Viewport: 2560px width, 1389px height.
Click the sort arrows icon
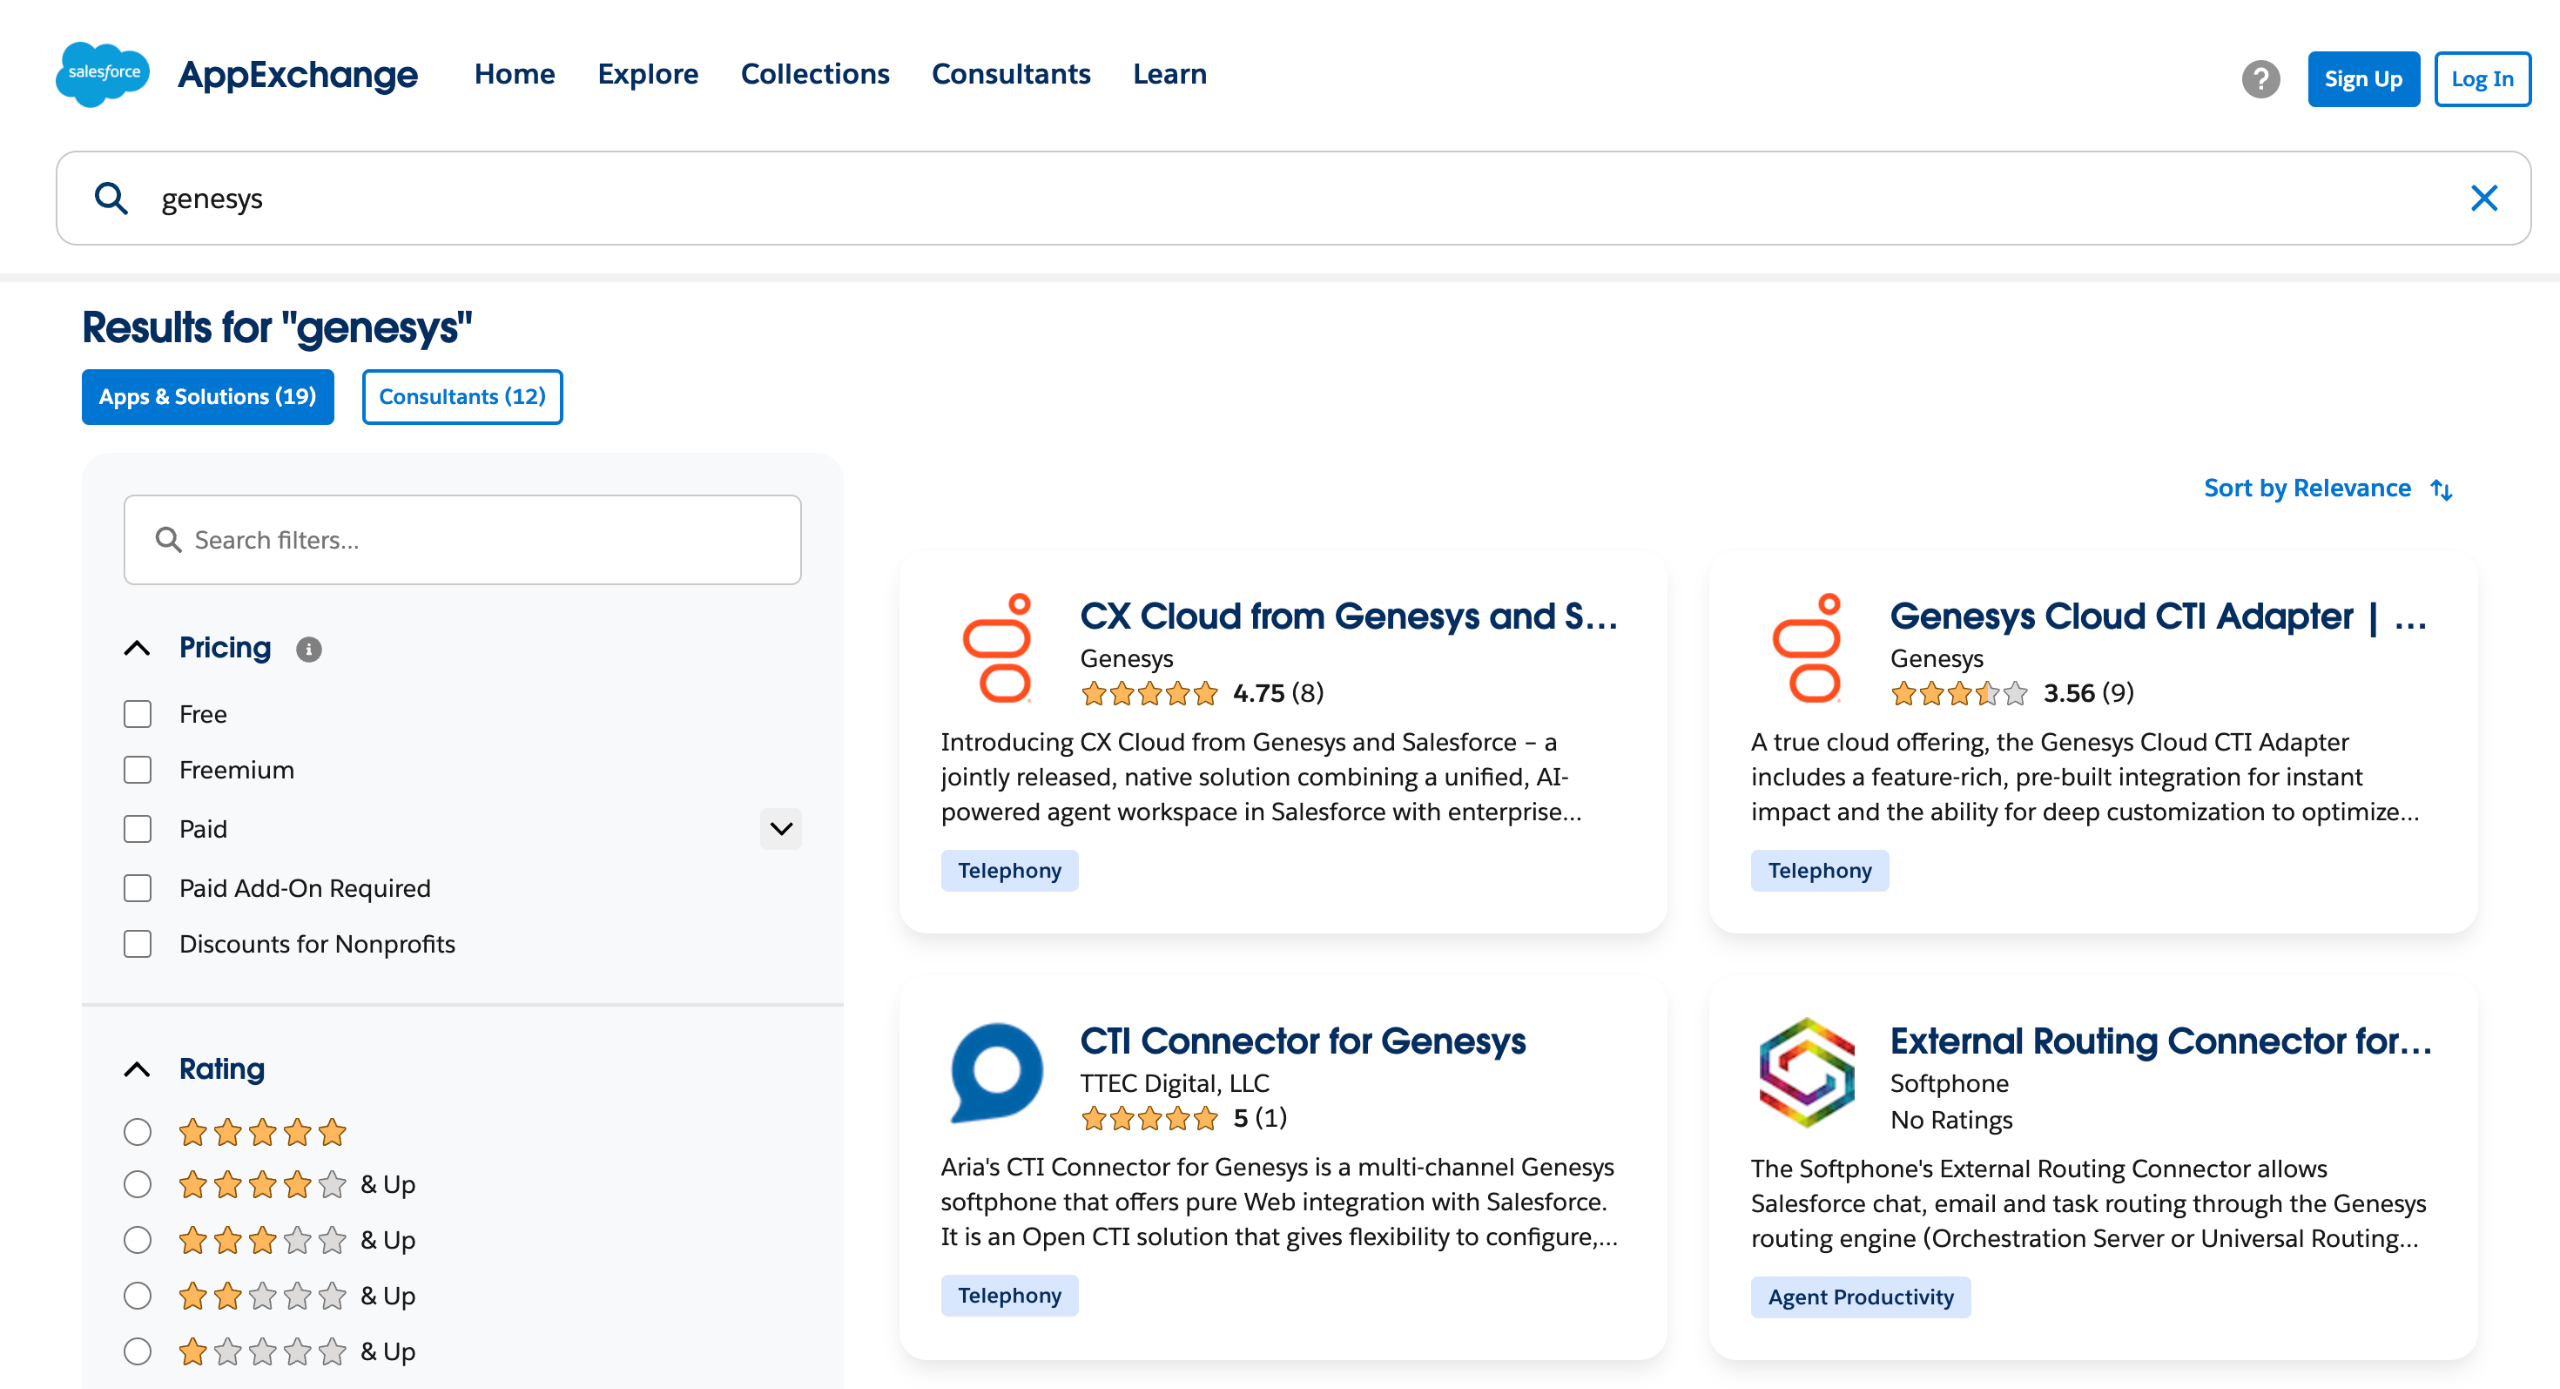click(x=2441, y=489)
